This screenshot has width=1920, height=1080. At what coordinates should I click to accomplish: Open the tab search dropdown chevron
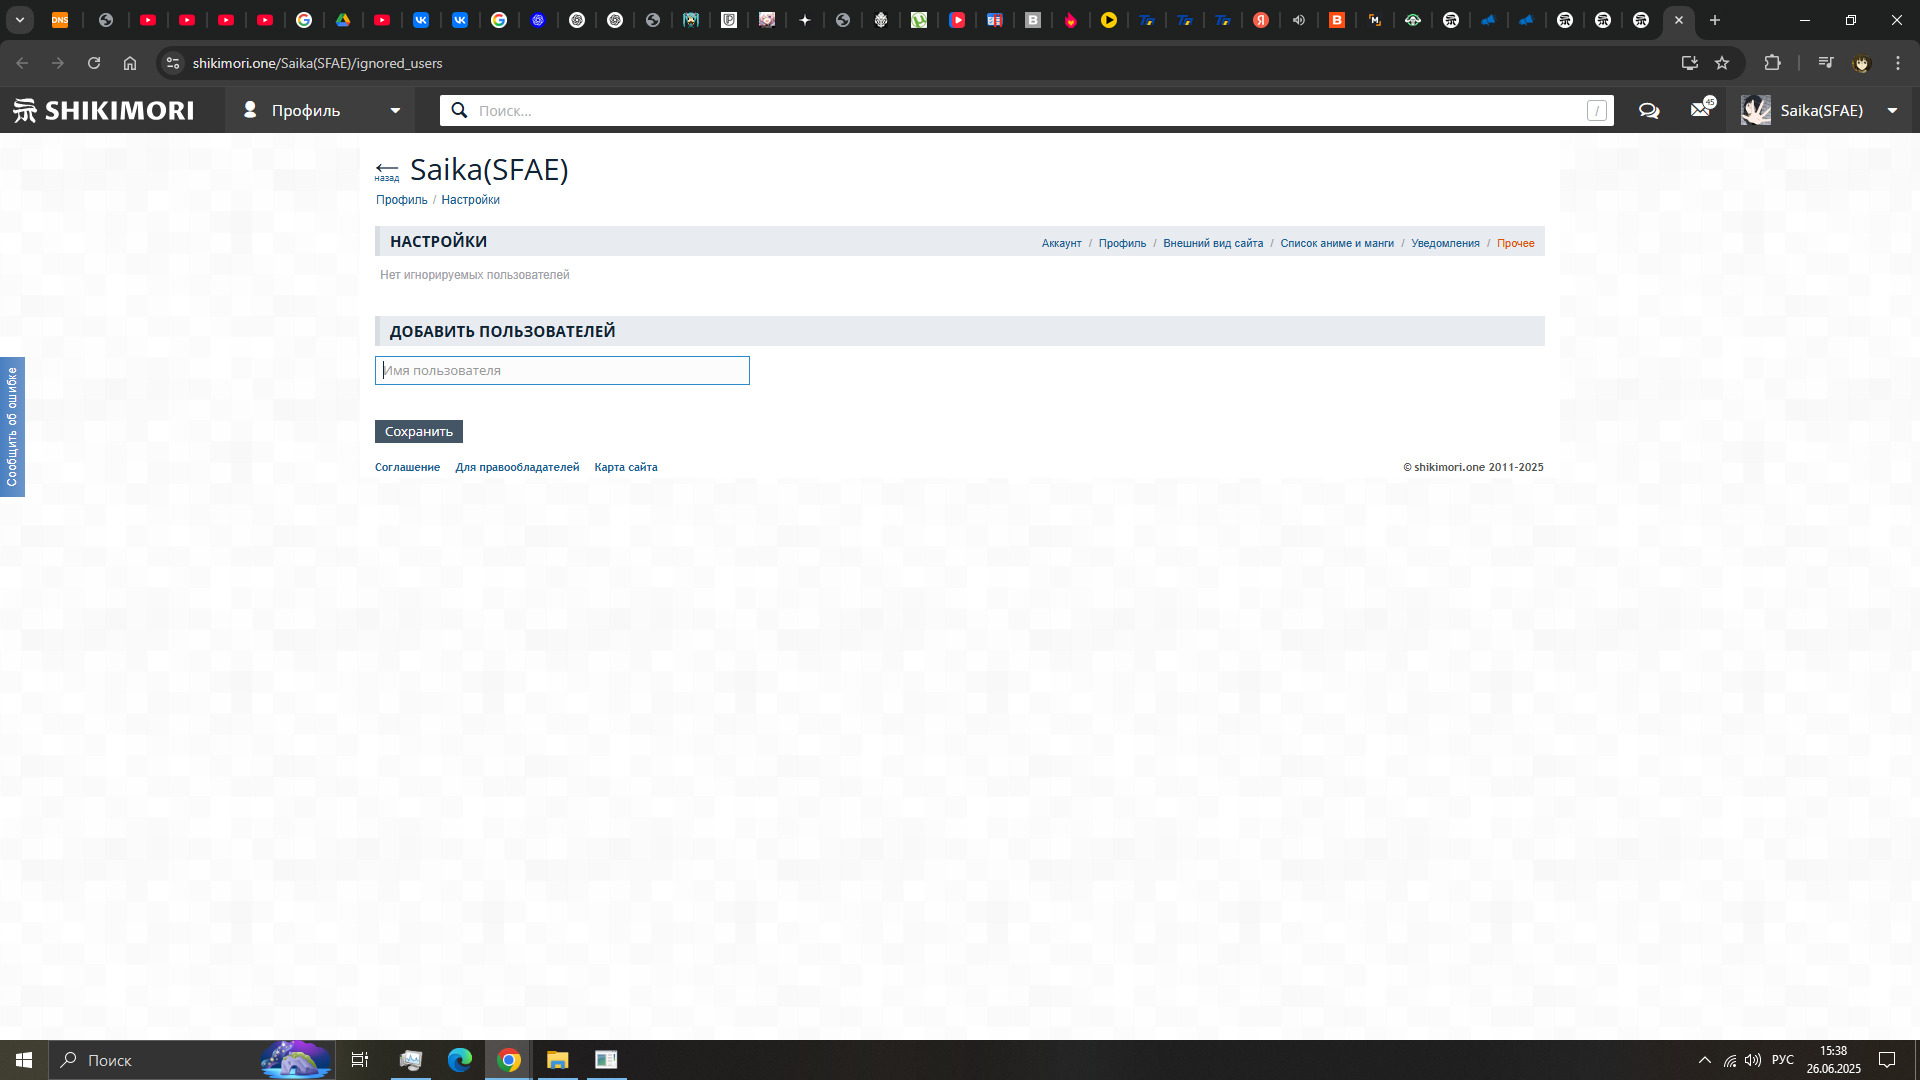tap(19, 20)
